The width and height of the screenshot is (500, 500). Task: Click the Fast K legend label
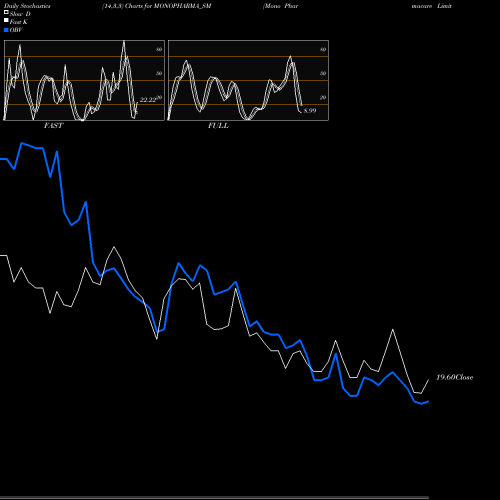[19, 22]
